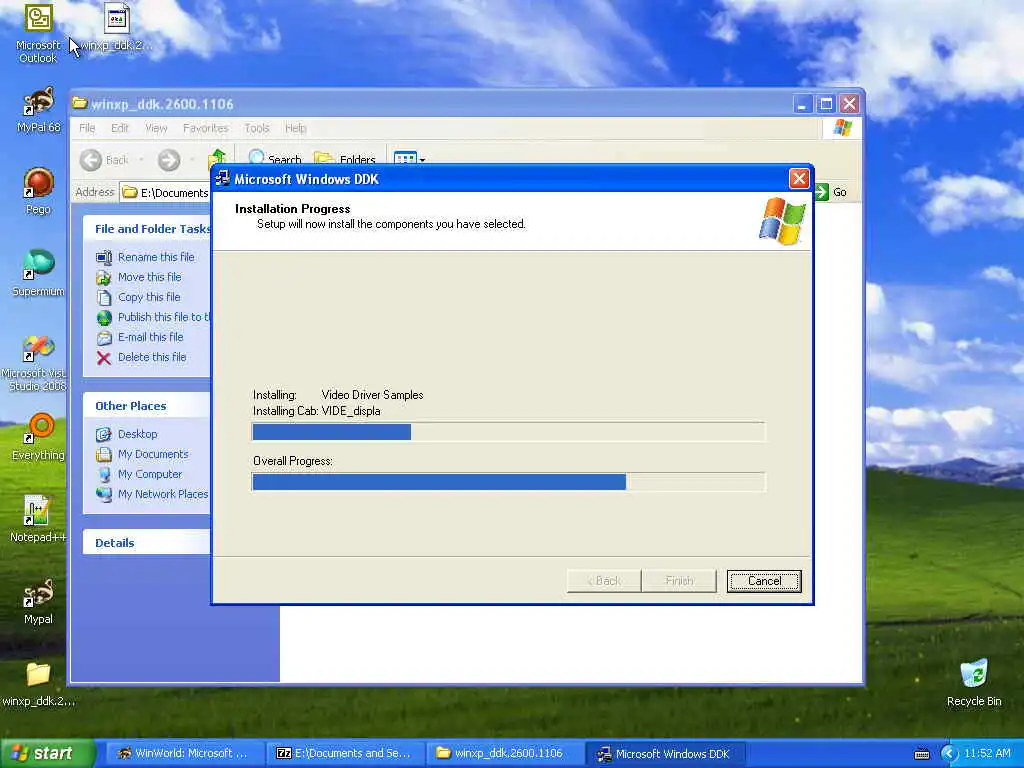Screen dimensions: 1024x768
Task: Select Microsoft Visual Studio 2008 shortcut
Action: (x=38, y=362)
